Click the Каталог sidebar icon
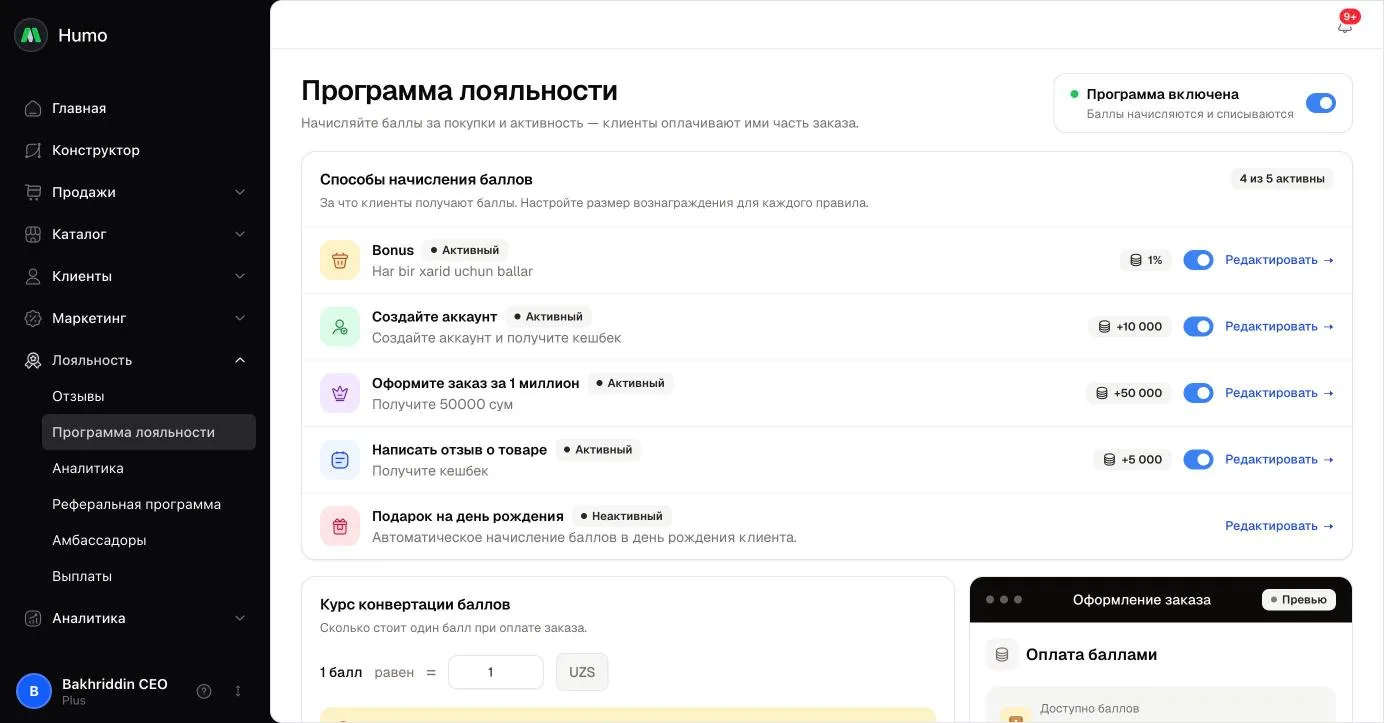Screen dimensions: 1384x723 pos(33,234)
